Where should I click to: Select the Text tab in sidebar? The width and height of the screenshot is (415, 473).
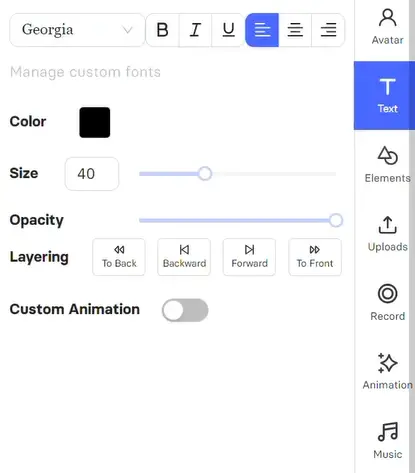point(384,95)
